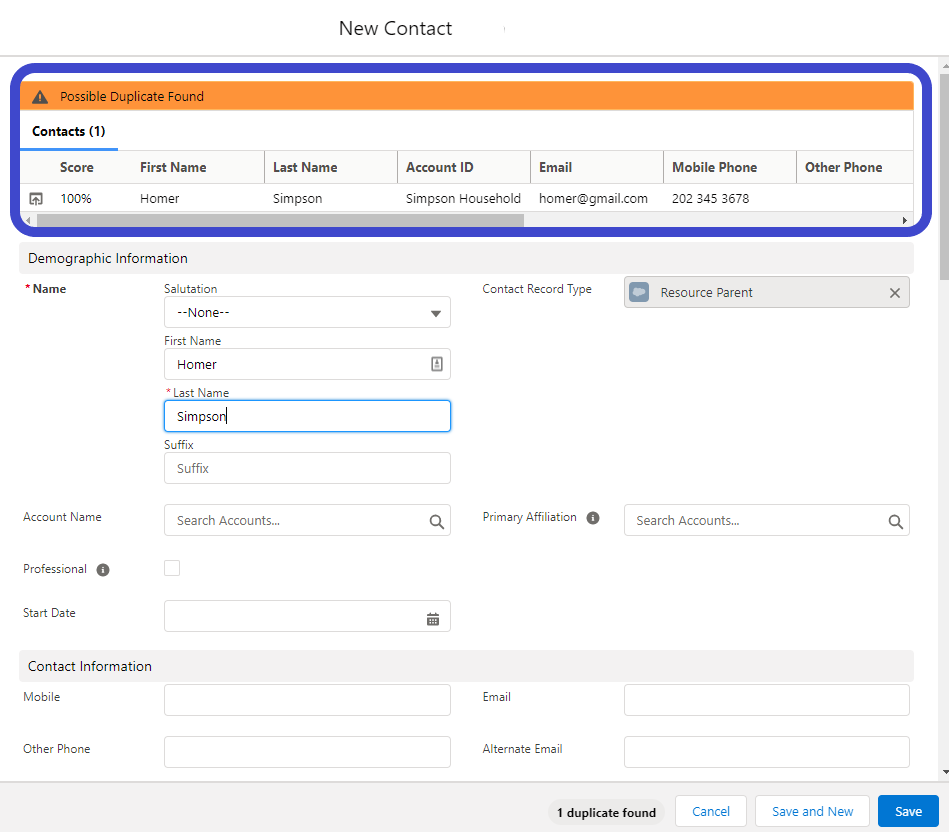Click the Mobile input field
The width and height of the screenshot is (949, 832).
(307, 700)
